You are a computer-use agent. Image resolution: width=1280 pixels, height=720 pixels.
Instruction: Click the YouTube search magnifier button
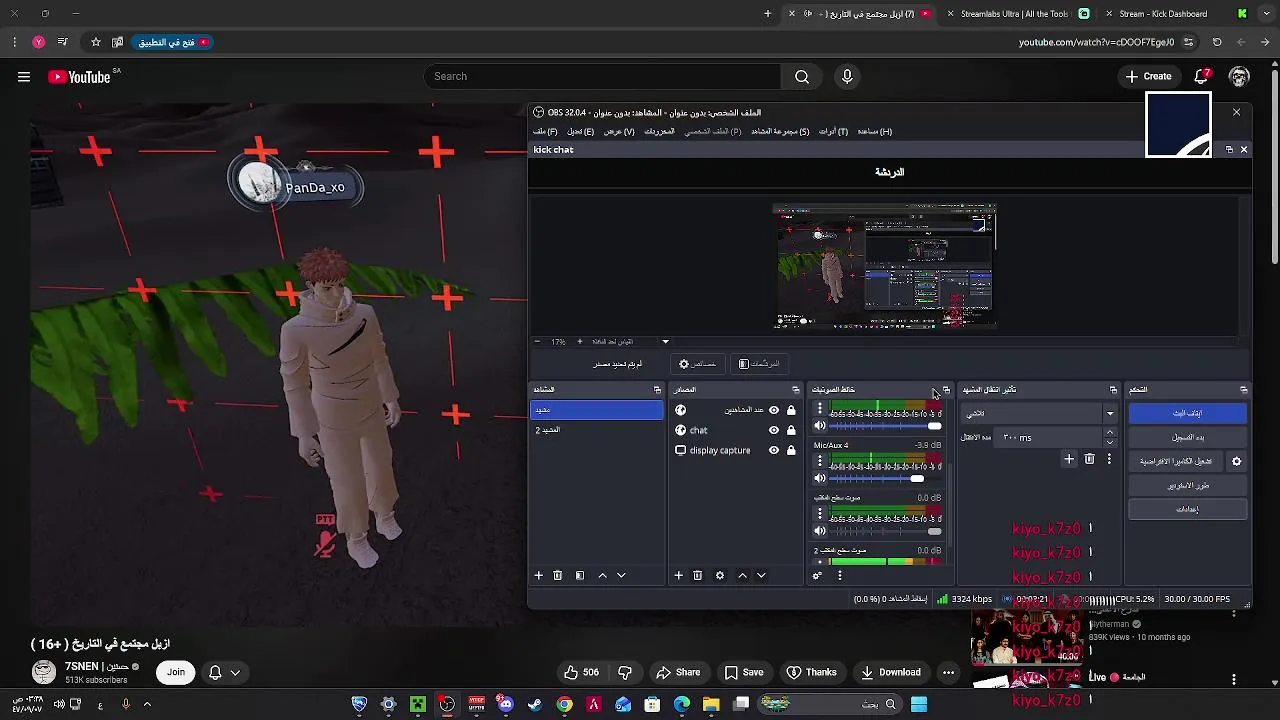[x=802, y=77]
